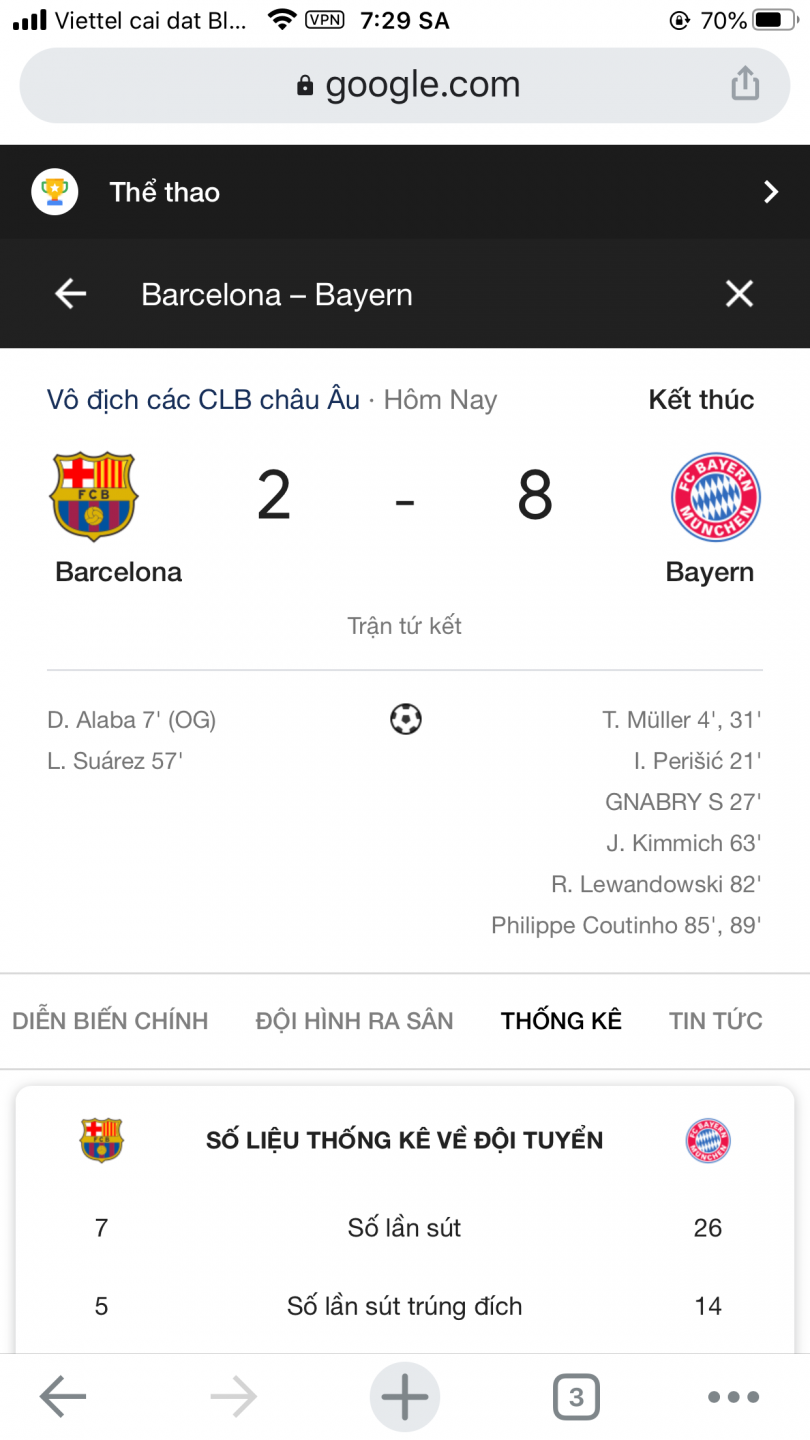Go back using the arrow beside Barcelona – Bayern
Screen dimensions: 810x1440
pyautogui.click(x=70, y=294)
